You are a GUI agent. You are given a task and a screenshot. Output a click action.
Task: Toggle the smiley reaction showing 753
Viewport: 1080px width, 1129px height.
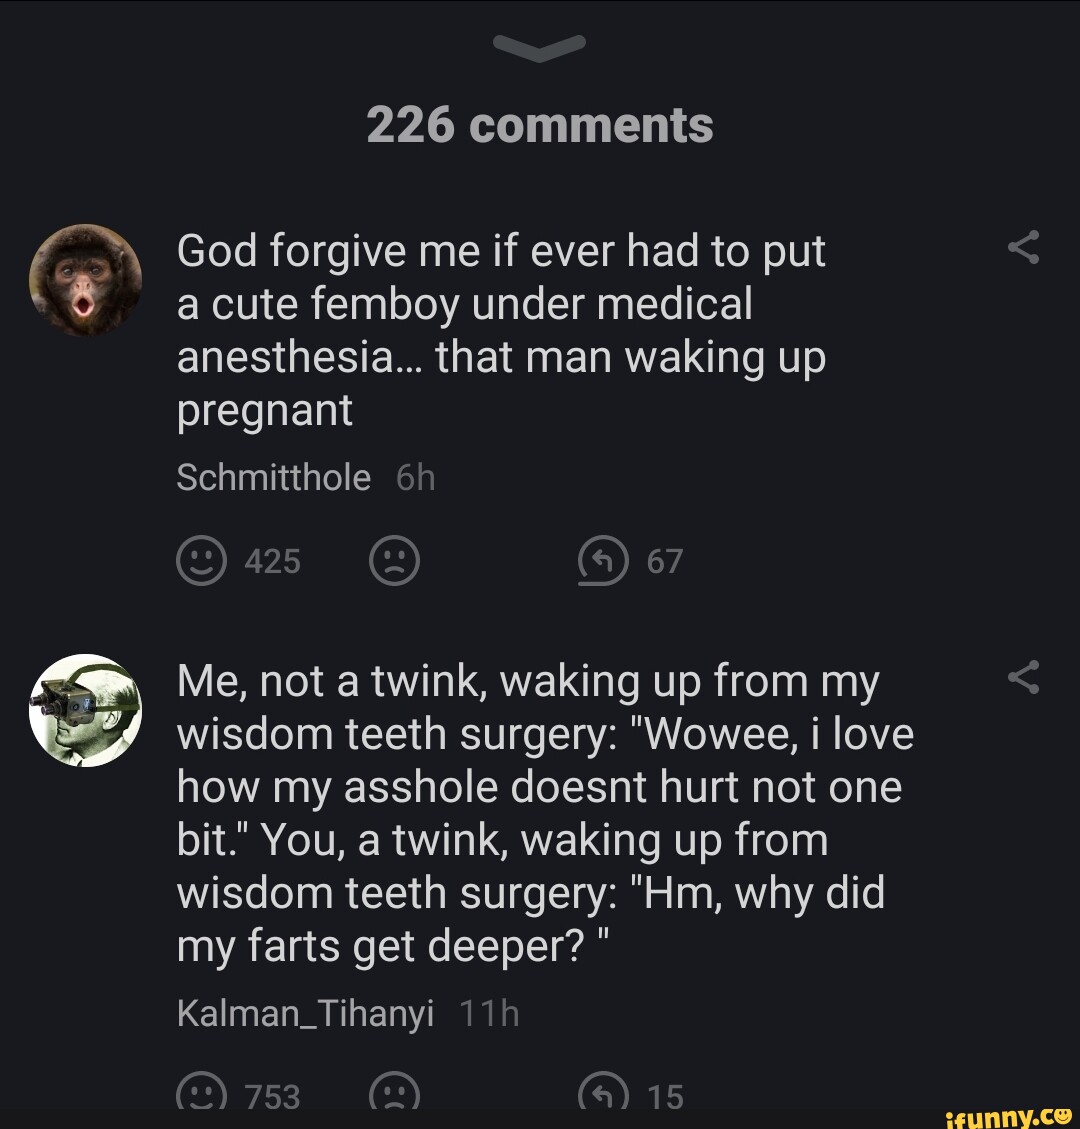pyautogui.click(x=237, y=1095)
